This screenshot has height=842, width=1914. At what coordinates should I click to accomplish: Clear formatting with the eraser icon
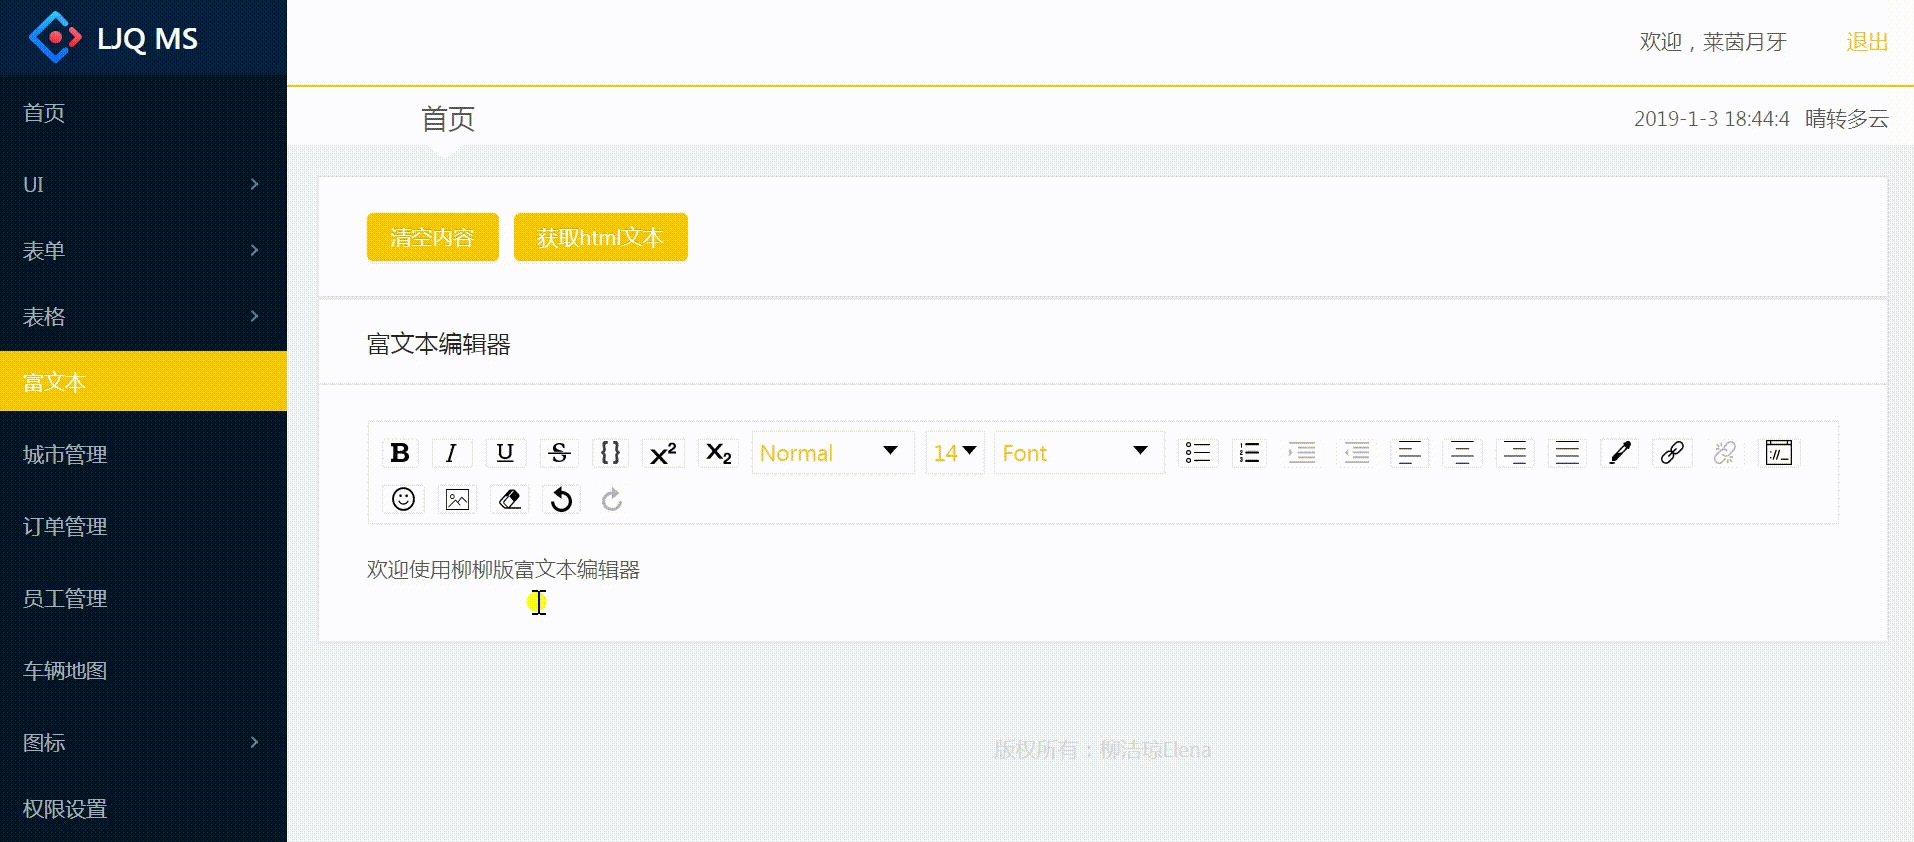click(x=510, y=499)
